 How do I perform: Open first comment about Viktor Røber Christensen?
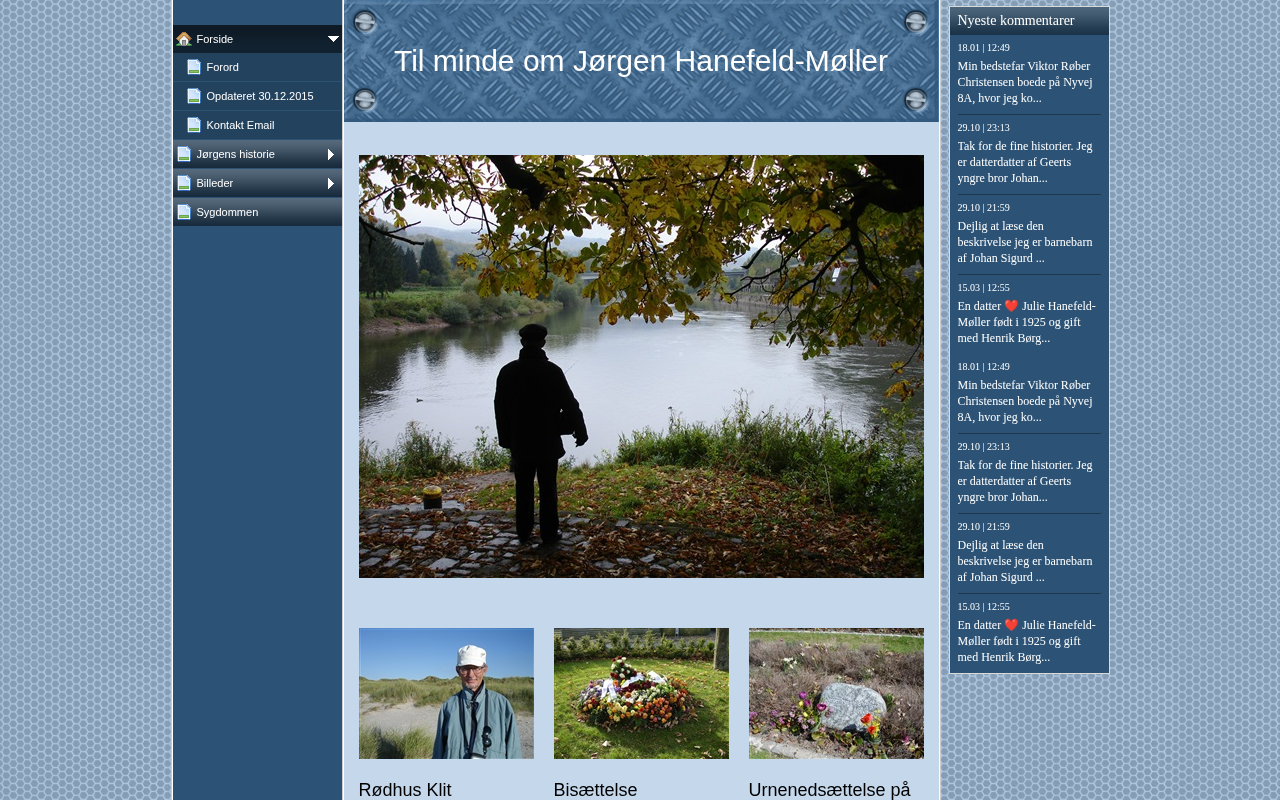(x=1025, y=82)
